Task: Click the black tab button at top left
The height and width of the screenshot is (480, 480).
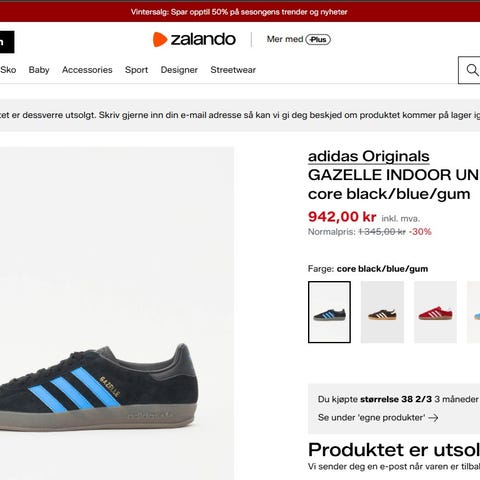Action: coord(7,42)
